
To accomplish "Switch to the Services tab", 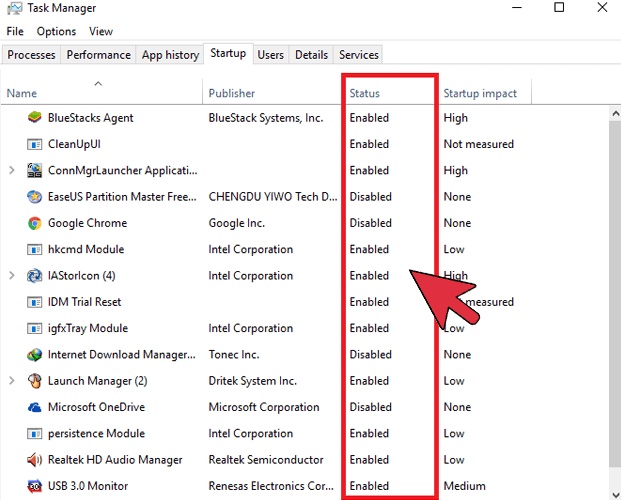I will [358, 55].
